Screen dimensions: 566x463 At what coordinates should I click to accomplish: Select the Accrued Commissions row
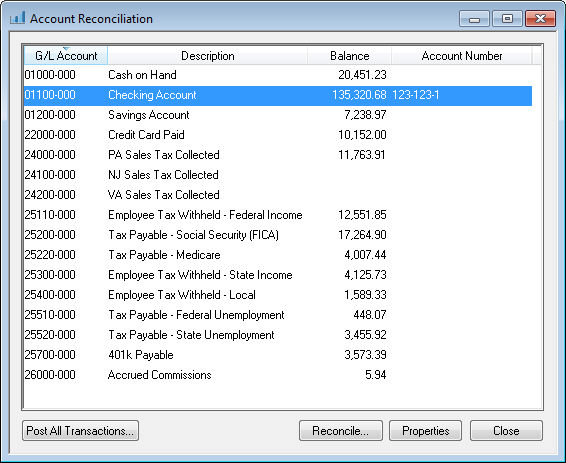pos(278,375)
